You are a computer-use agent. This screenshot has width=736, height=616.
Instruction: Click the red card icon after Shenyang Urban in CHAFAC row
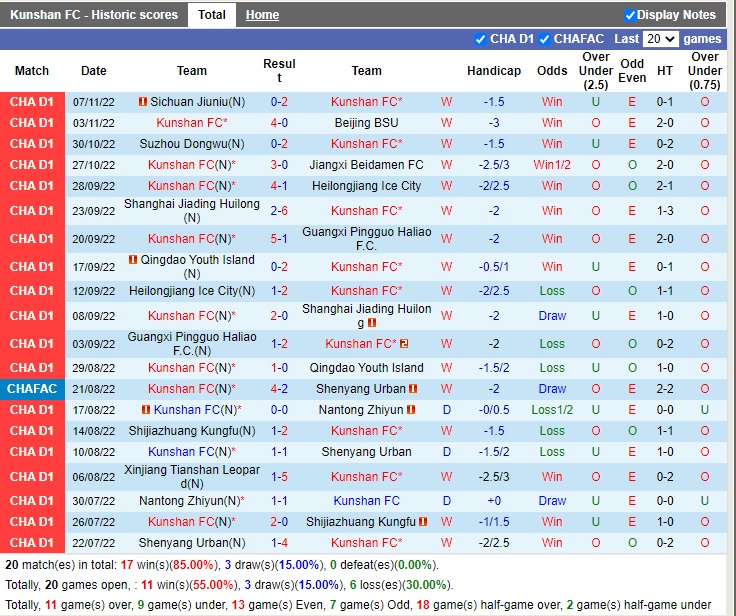pyautogui.click(x=413, y=389)
